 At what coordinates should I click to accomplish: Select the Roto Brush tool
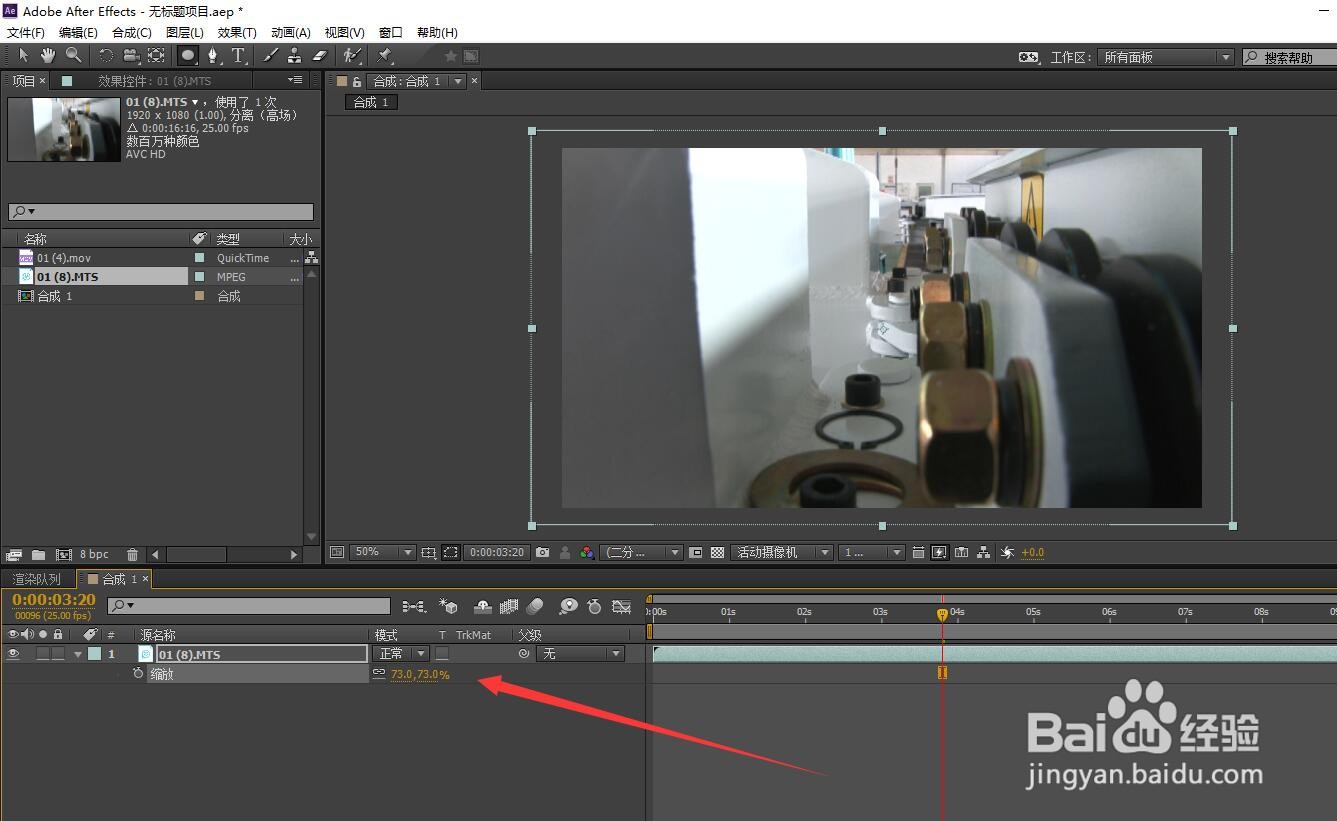coord(352,56)
